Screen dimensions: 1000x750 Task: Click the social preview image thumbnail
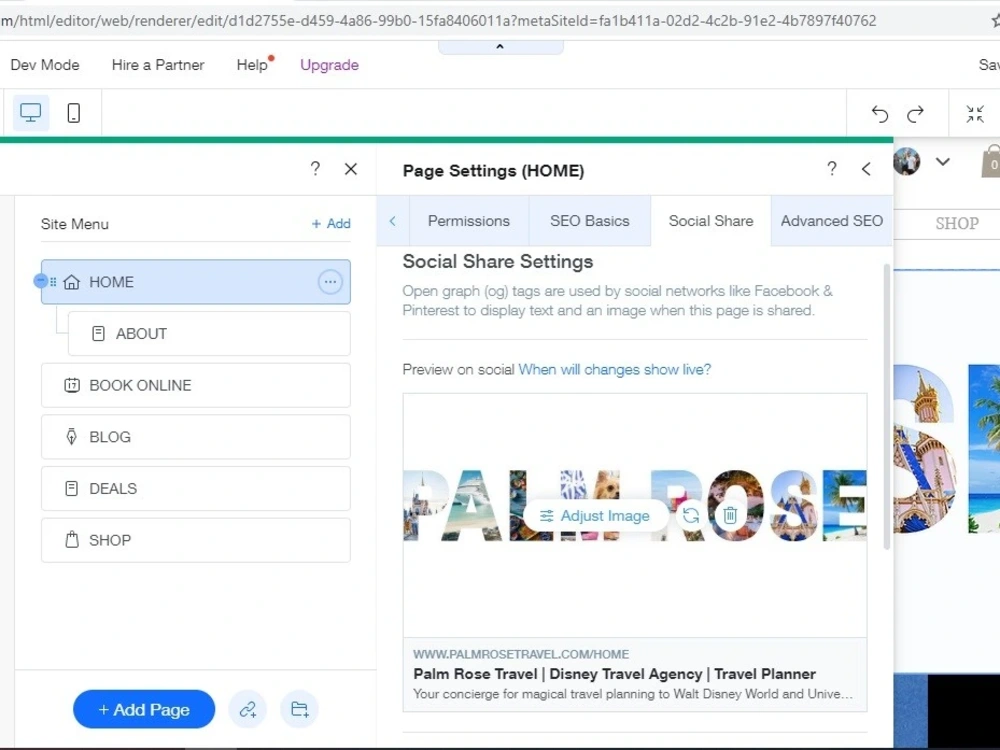tap(635, 515)
